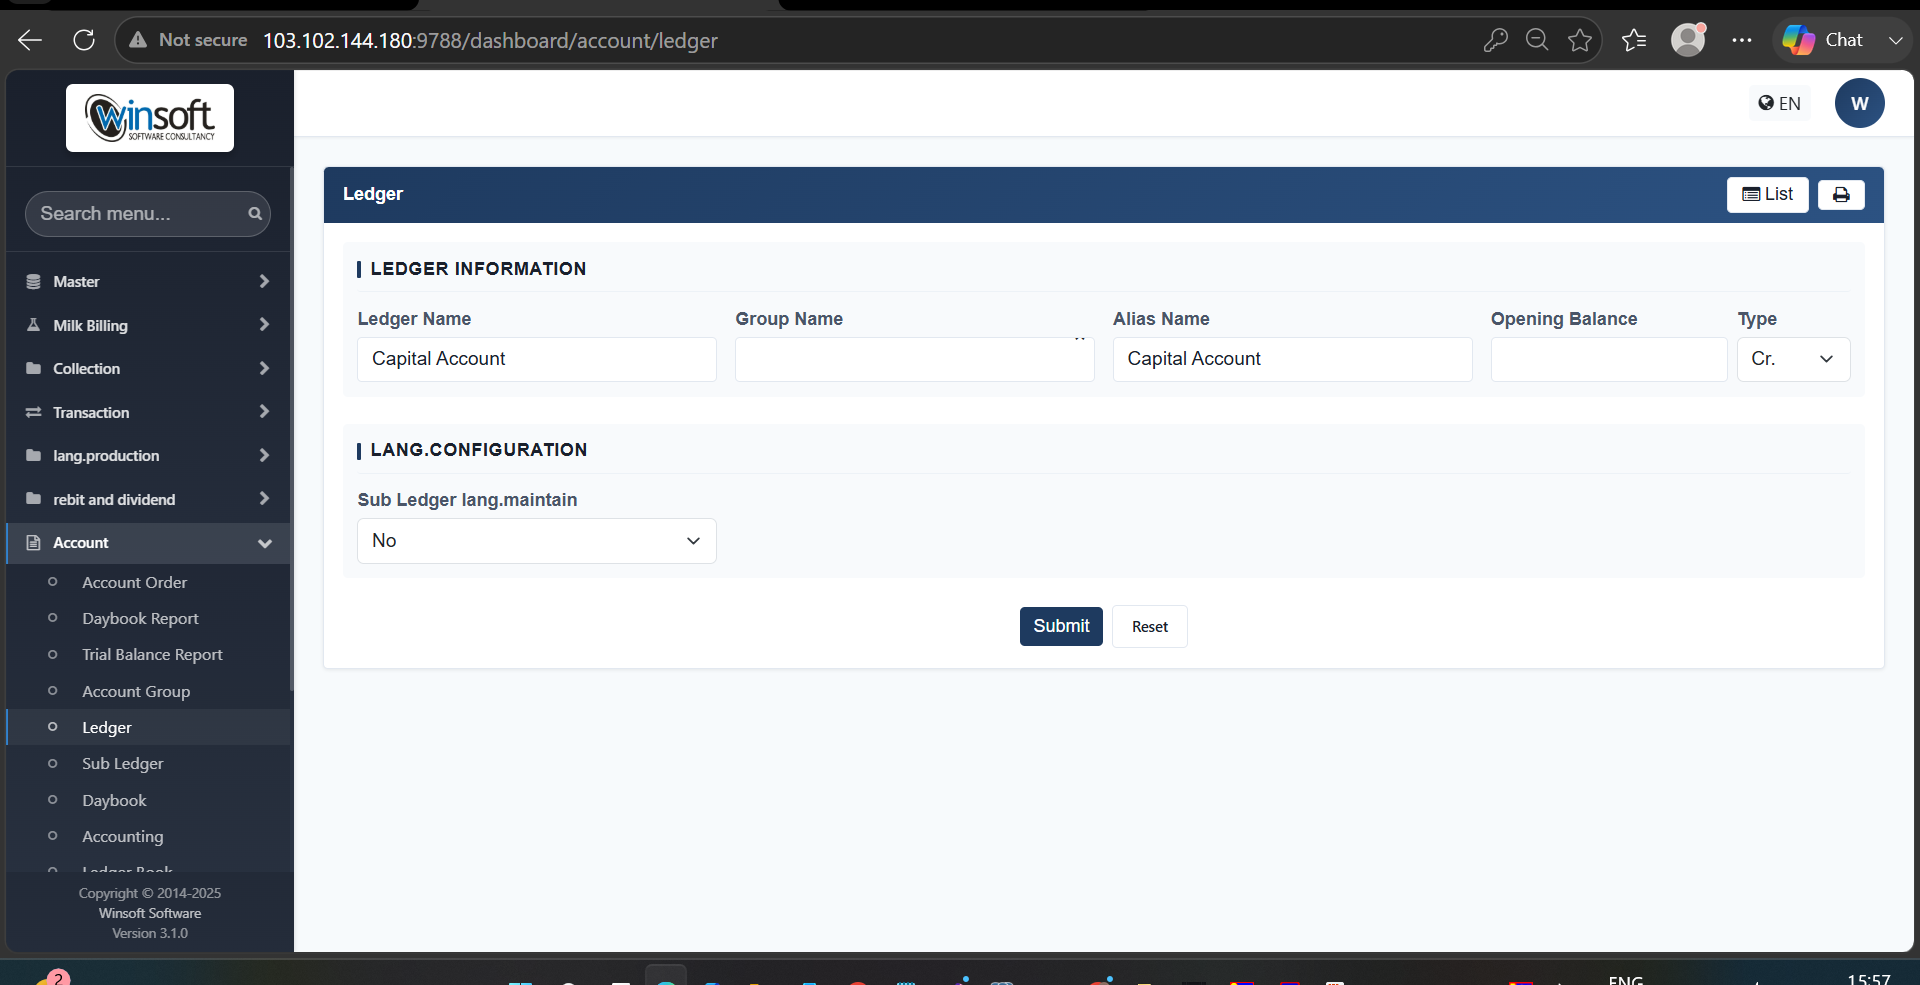Image resolution: width=1920 pixels, height=985 pixels.
Task: Bookmark page with the star icon
Action: pyautogui.click(x=1580, y=40)
